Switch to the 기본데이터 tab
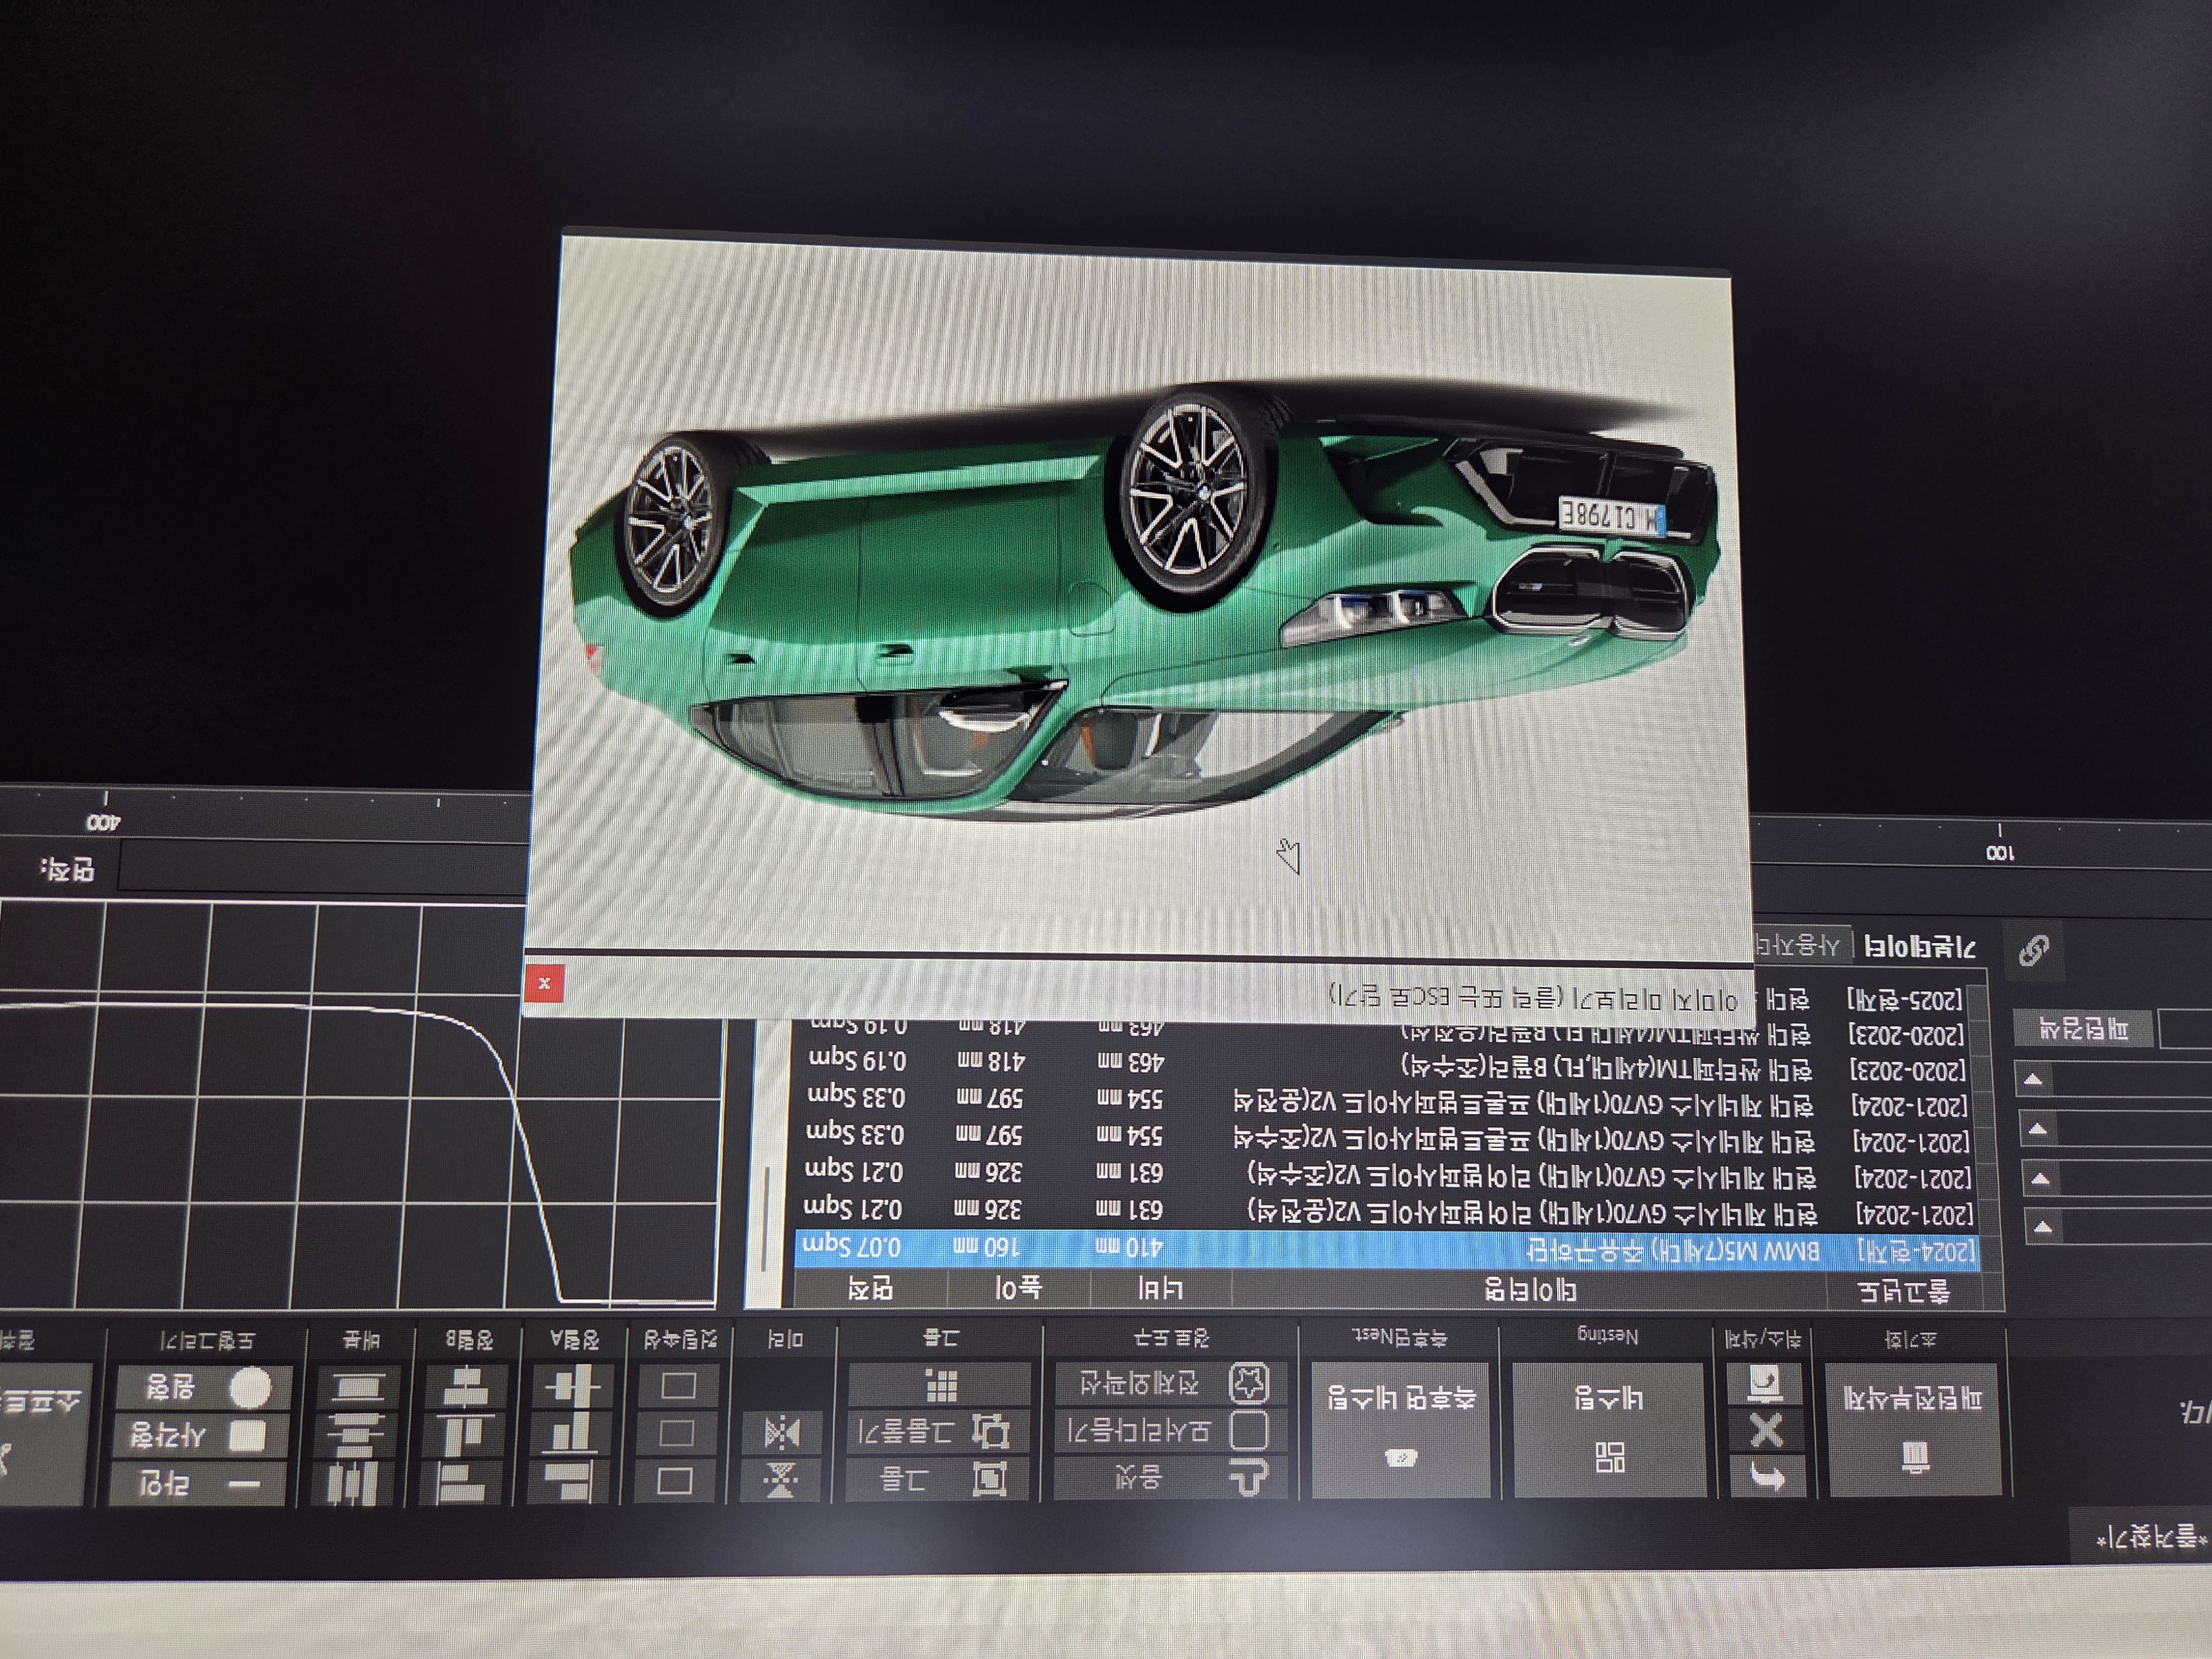2212x1659 pixels. click(1920, 947)
